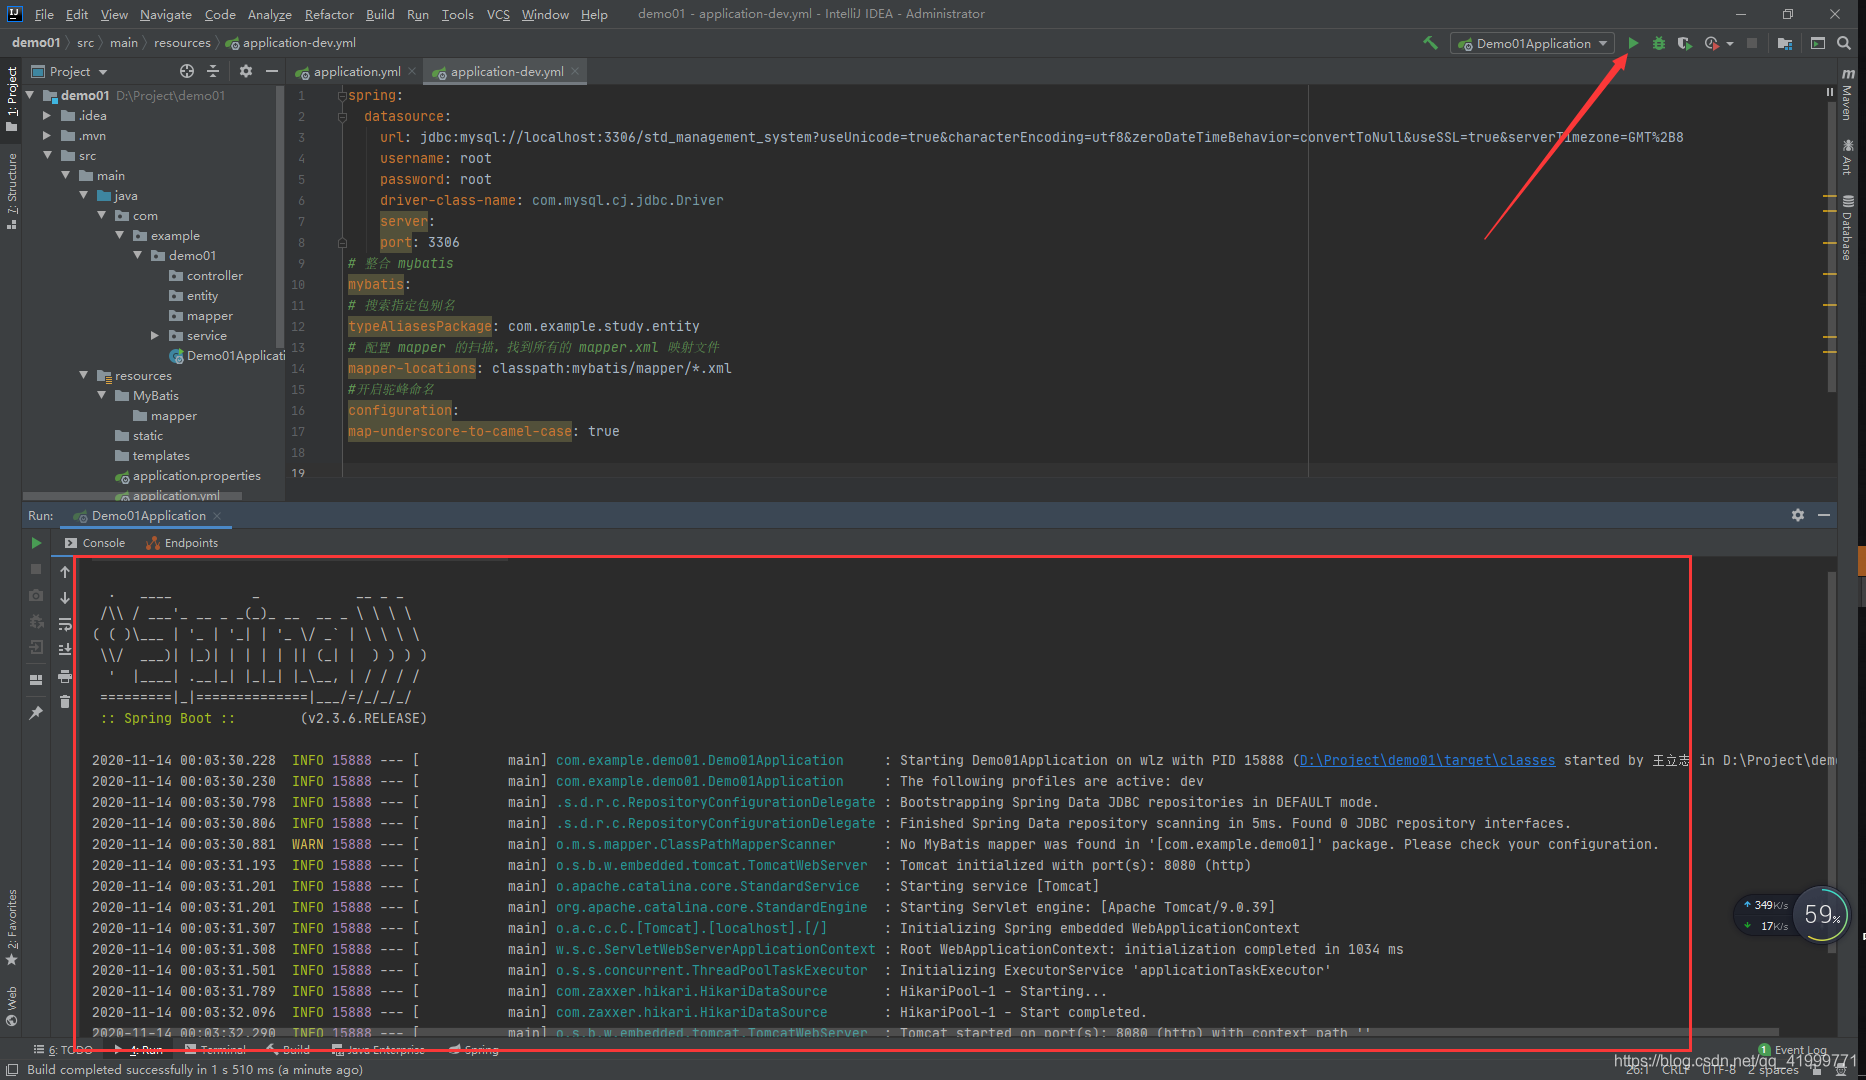Jump down the stack trace with the arrow
Image resolution: width=1866 pixels, height=1080 pixels.
tap(65, 598)
